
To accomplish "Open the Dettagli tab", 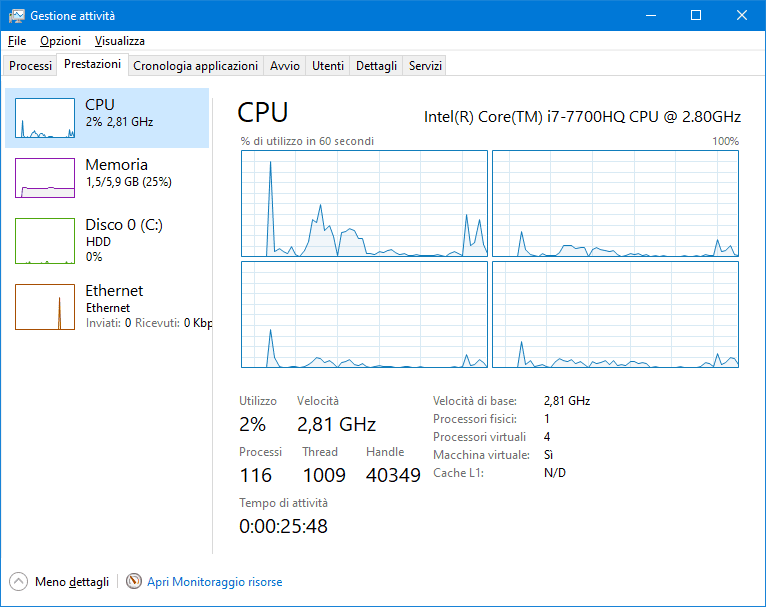I will [x=376, y=66].
